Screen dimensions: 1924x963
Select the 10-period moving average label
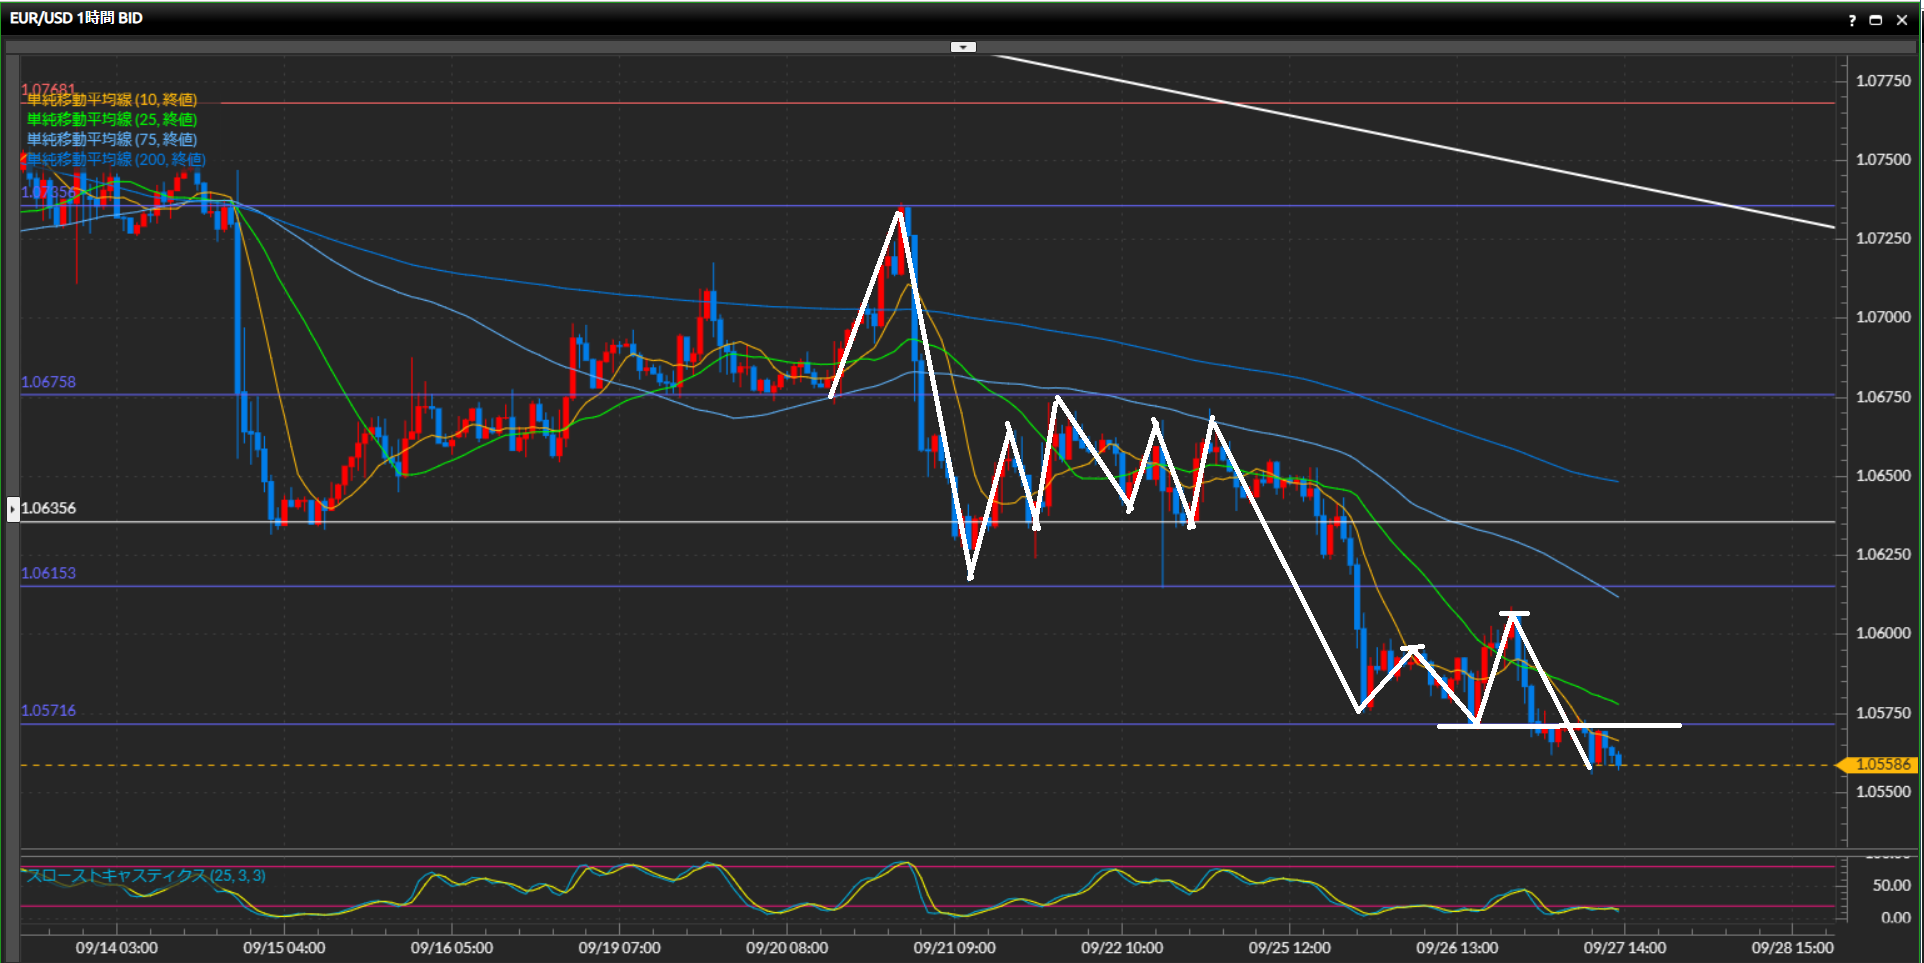point(111,100)
